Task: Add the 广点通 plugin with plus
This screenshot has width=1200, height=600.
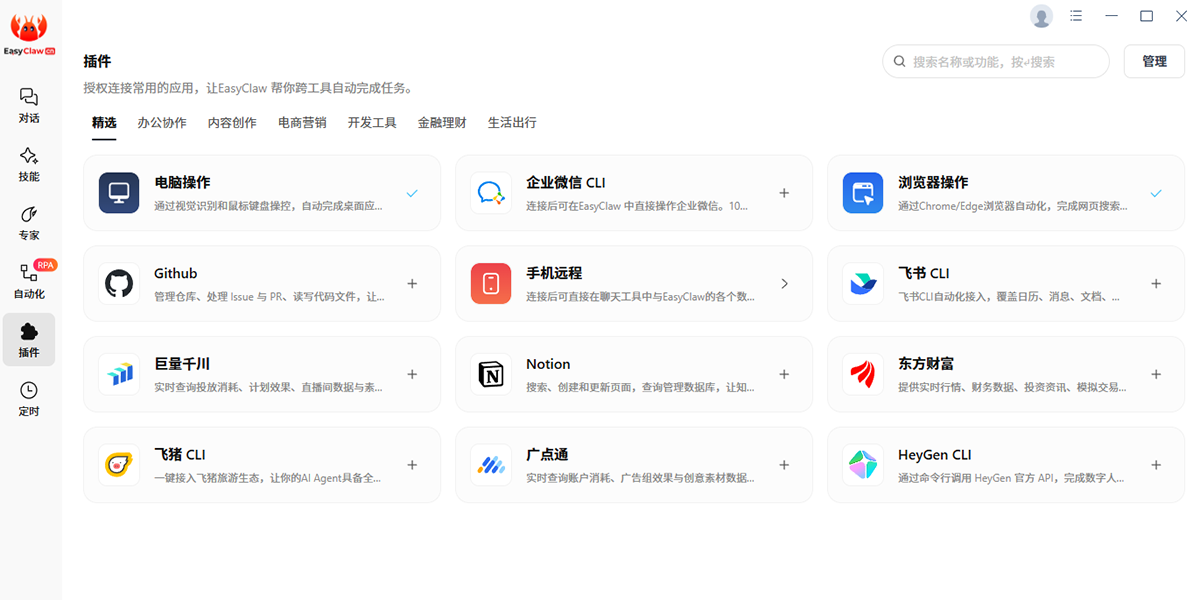Action: pos(784,465)
